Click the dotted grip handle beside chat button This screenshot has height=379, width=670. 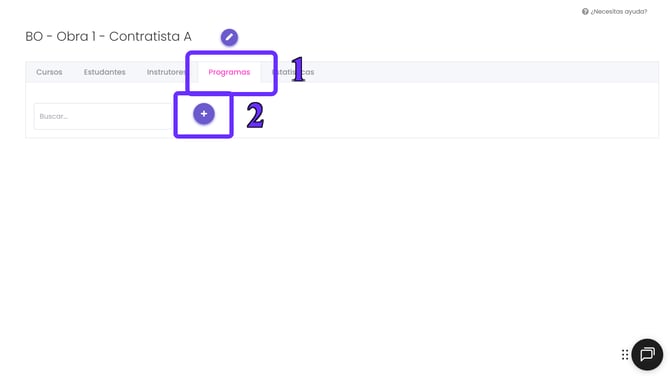(x=625, y=354)
